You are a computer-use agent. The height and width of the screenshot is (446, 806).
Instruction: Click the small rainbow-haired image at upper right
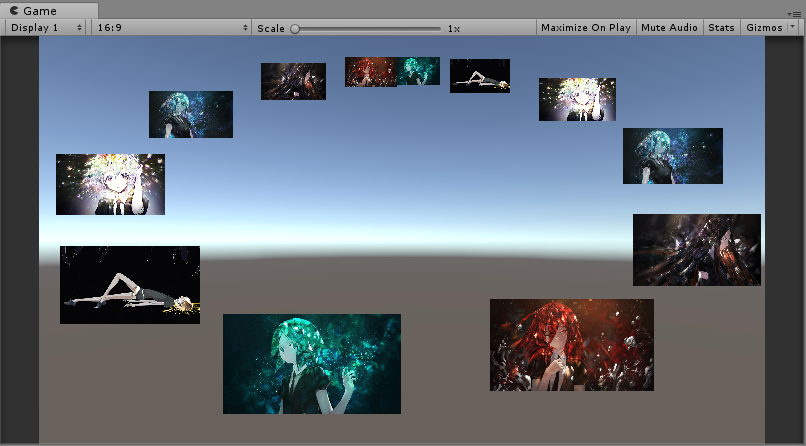pyautogui.click(x=577, y=99)
